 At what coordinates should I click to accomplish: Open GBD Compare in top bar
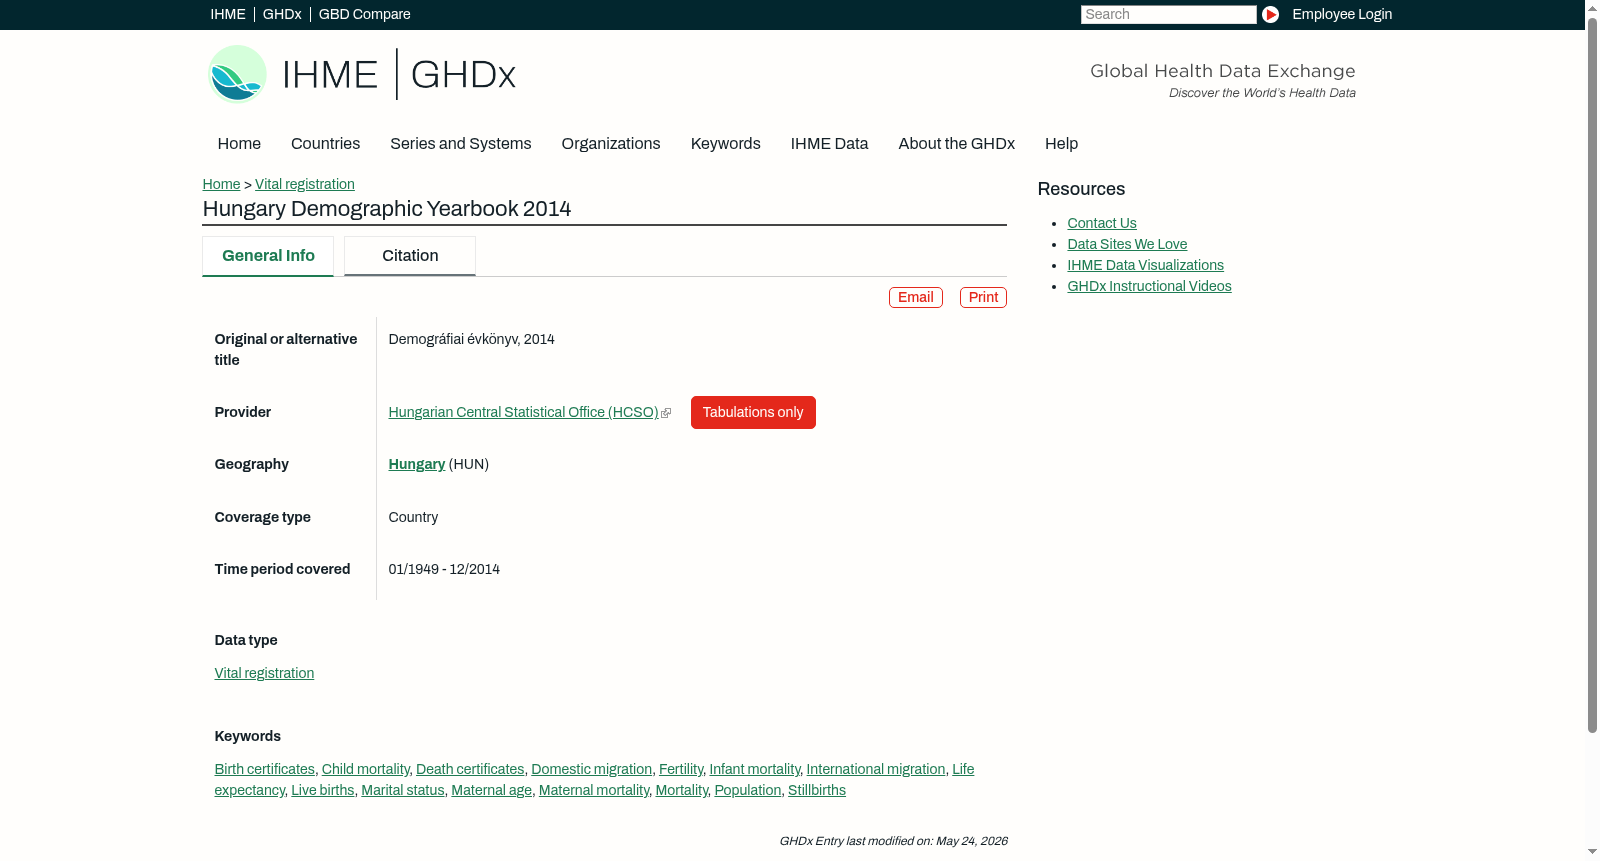(365, 14)
